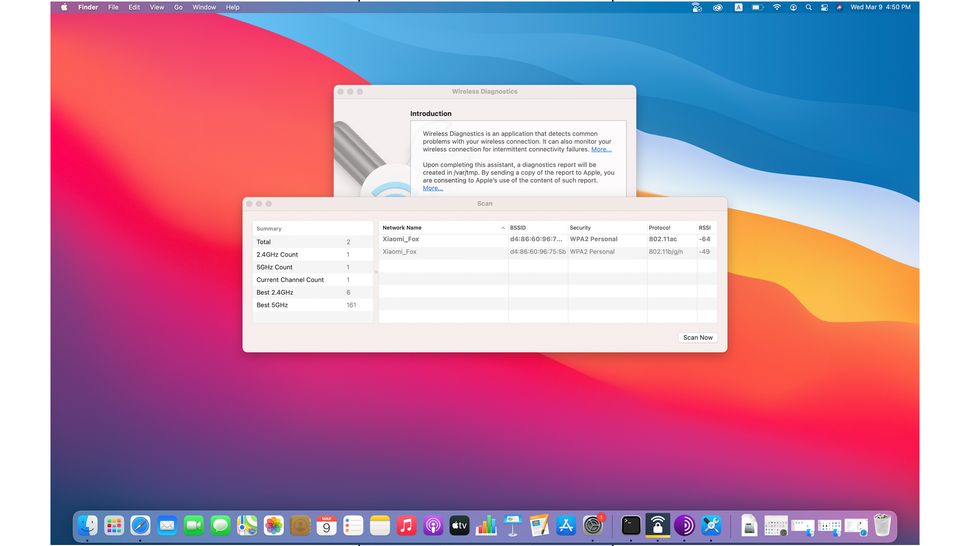Sort by Protocol column header

pyautogui.click(x=672, y=228)
